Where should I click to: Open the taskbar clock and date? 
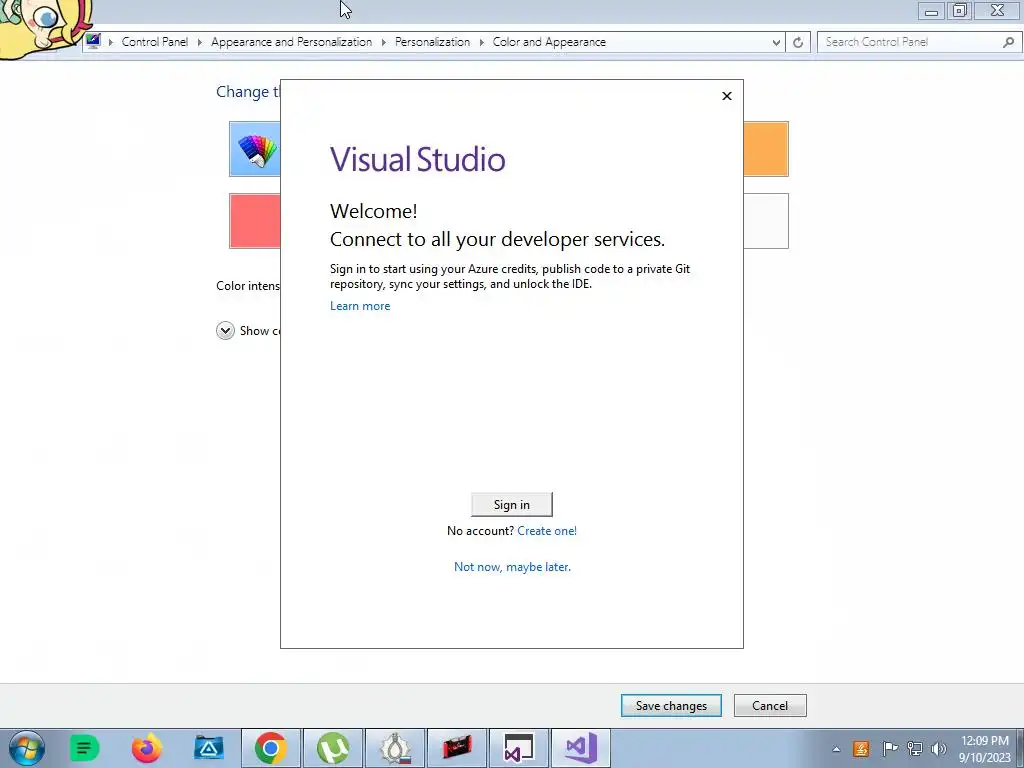click(x=985, y=749)
